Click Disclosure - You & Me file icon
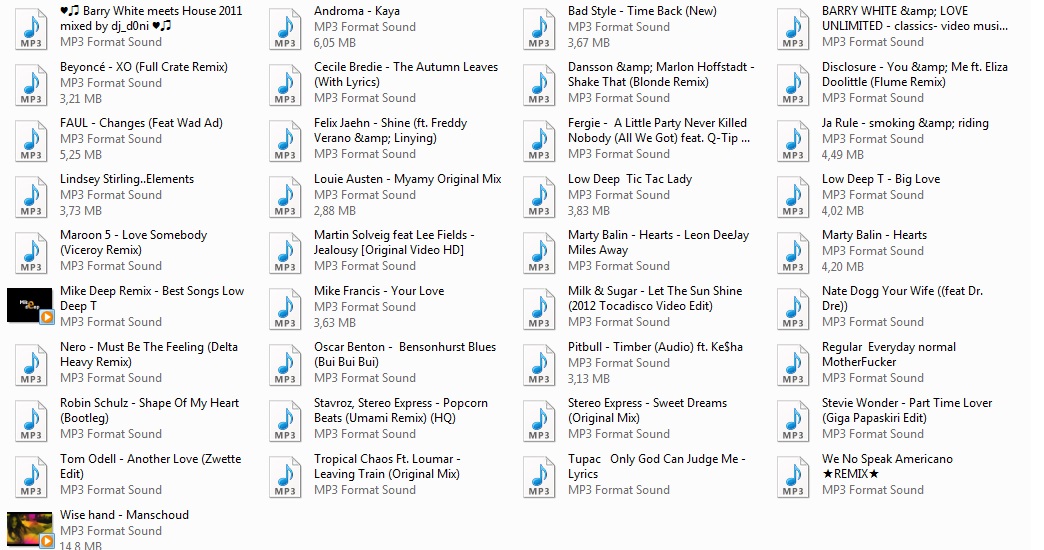 coord(793,85)
